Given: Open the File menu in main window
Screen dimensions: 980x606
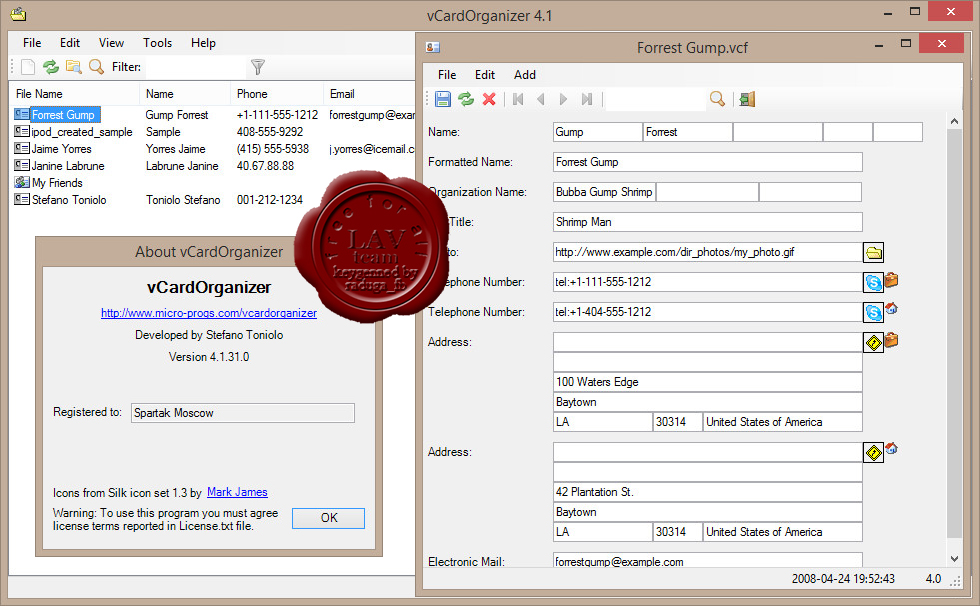Looking at the screenshot, I should pos(32,43).
